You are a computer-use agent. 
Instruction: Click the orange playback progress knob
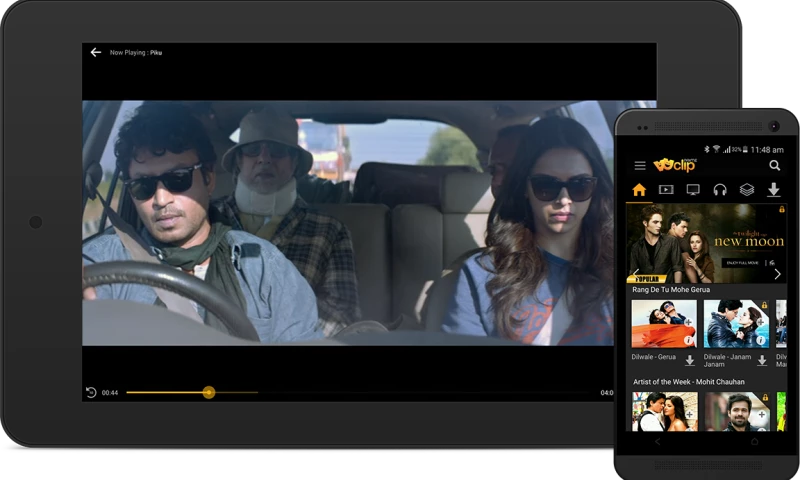208,393
